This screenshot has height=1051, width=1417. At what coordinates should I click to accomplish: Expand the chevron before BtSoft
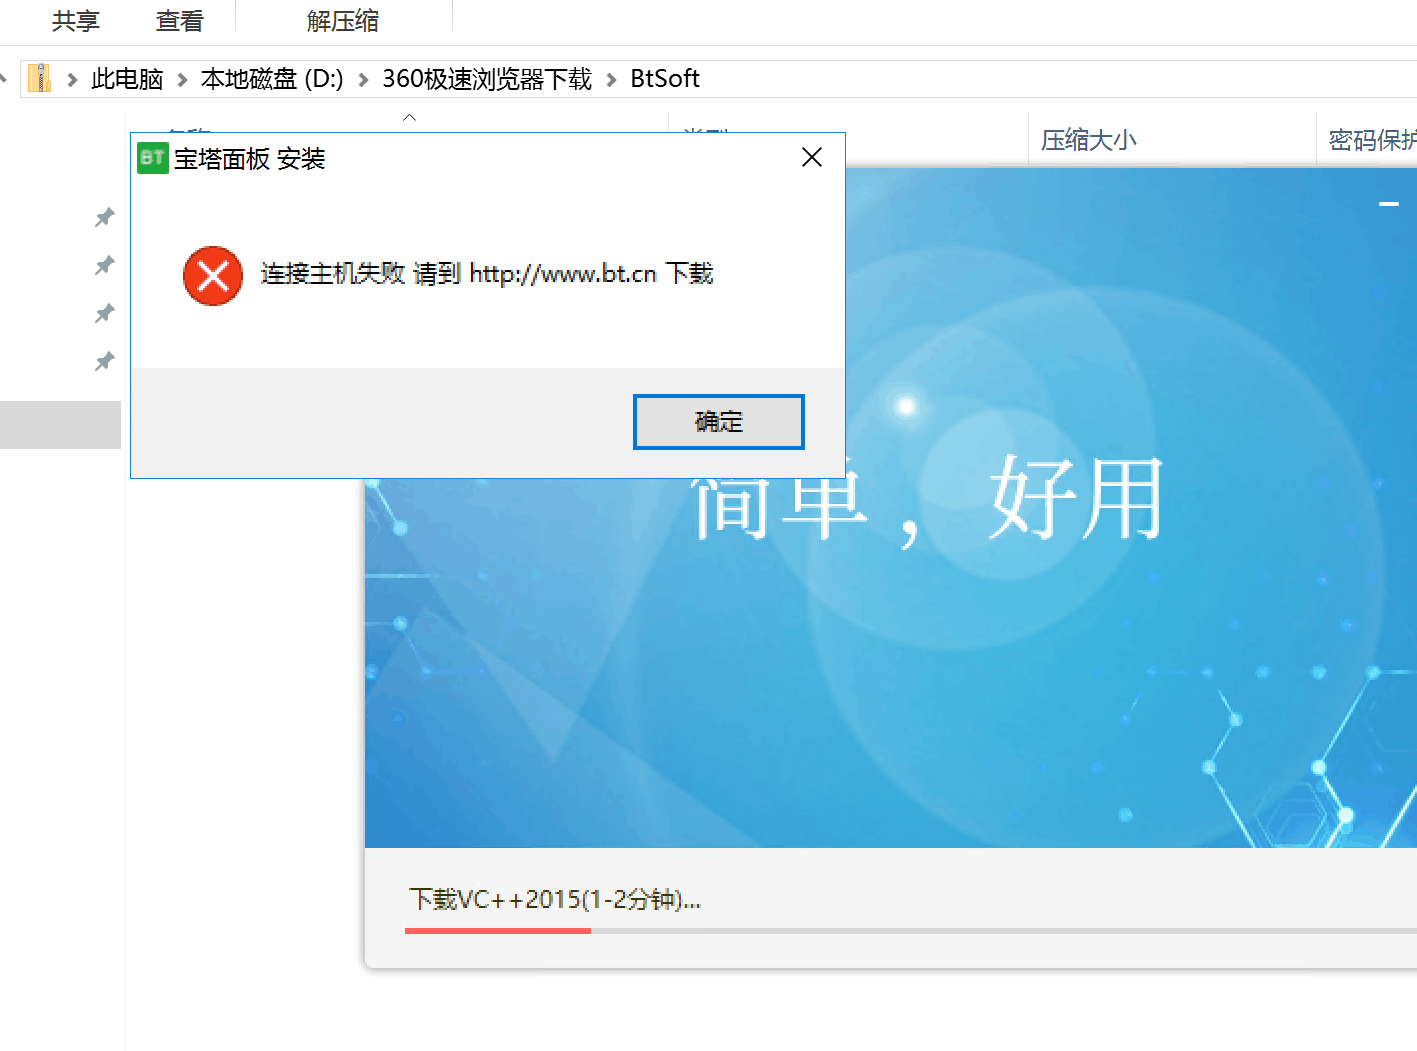click(611, 80)
